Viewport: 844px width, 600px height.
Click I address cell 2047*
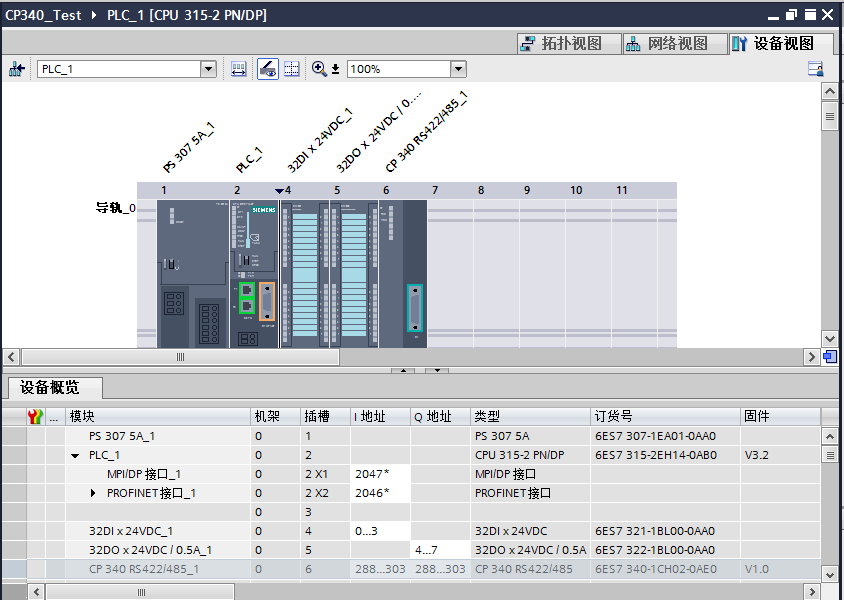pos(380,474)
